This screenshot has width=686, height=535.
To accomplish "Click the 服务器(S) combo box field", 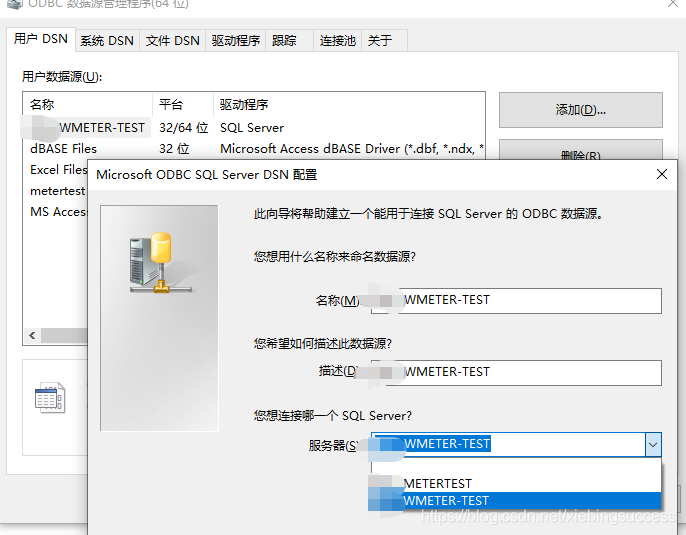I will (x=508, y=444).
